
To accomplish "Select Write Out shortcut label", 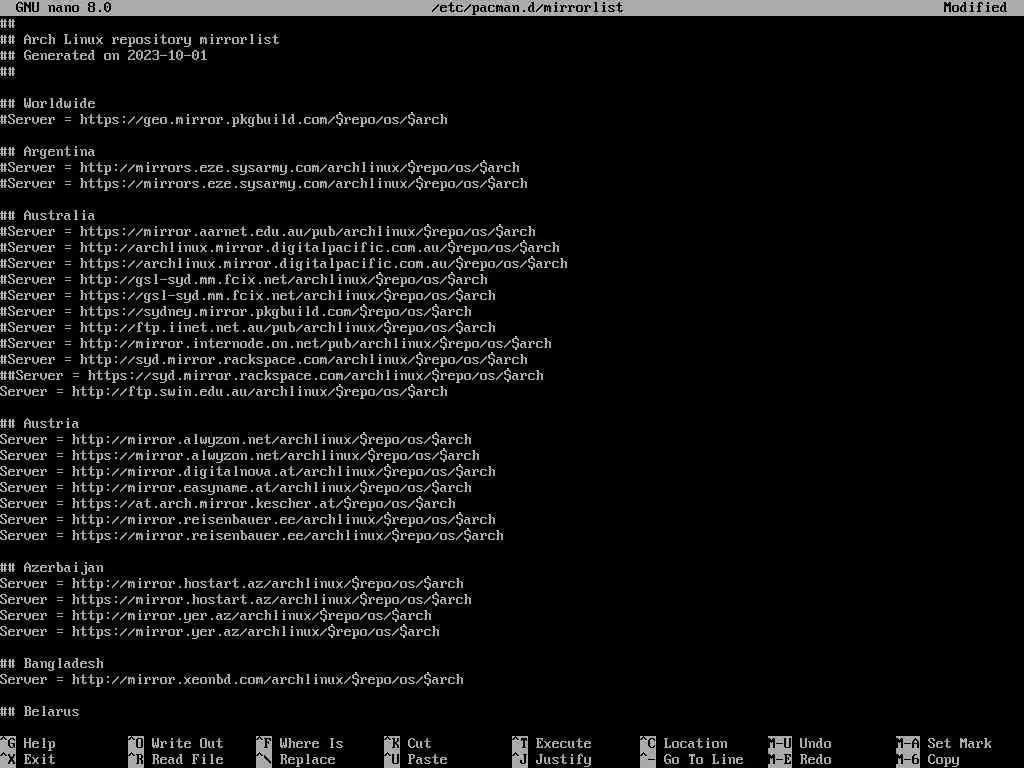I will point(176,743).
